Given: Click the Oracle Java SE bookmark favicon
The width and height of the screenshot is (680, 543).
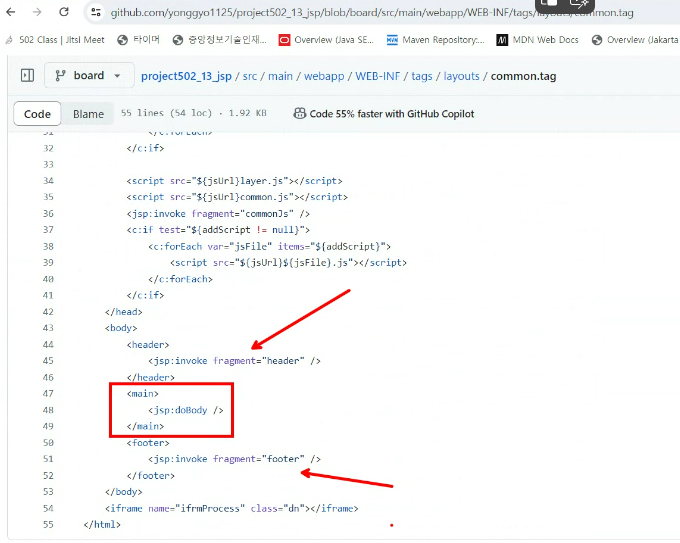Looking at the screenshot, I should (284, 40).
